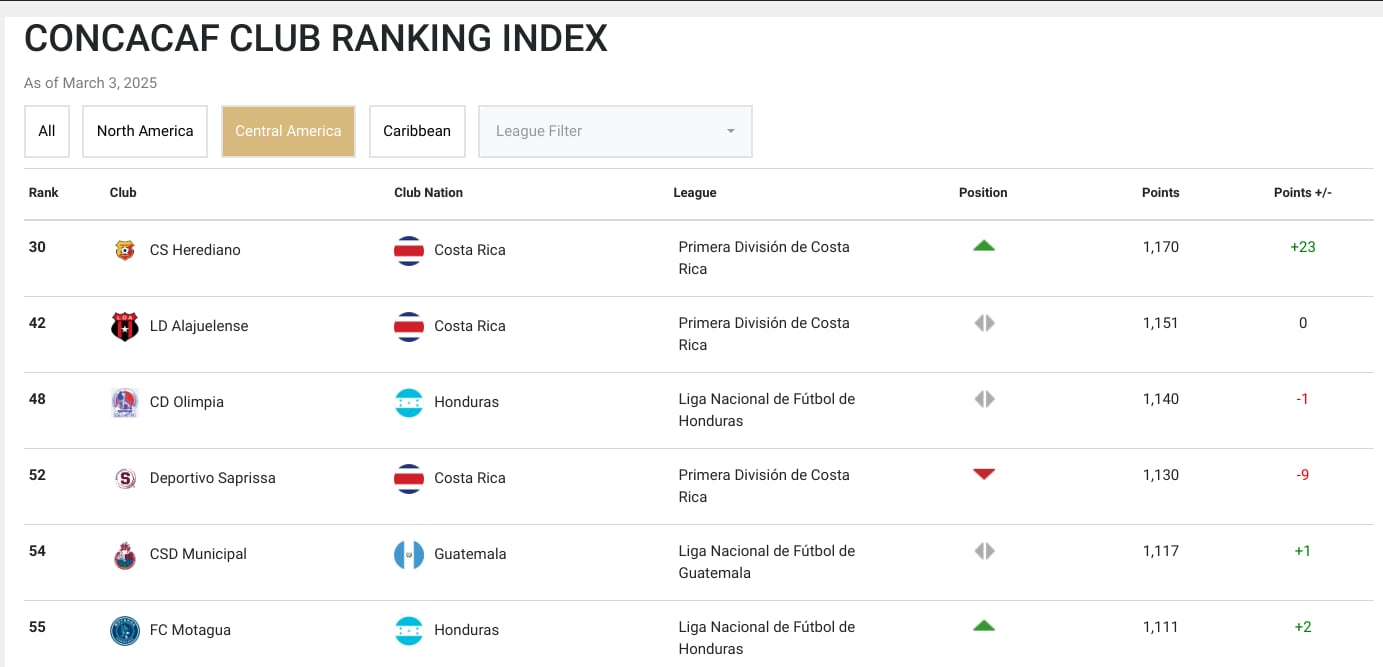Click Deportivo Saprissa's red down position arrow
This screenshot has height=667, width=1383.
984,474
